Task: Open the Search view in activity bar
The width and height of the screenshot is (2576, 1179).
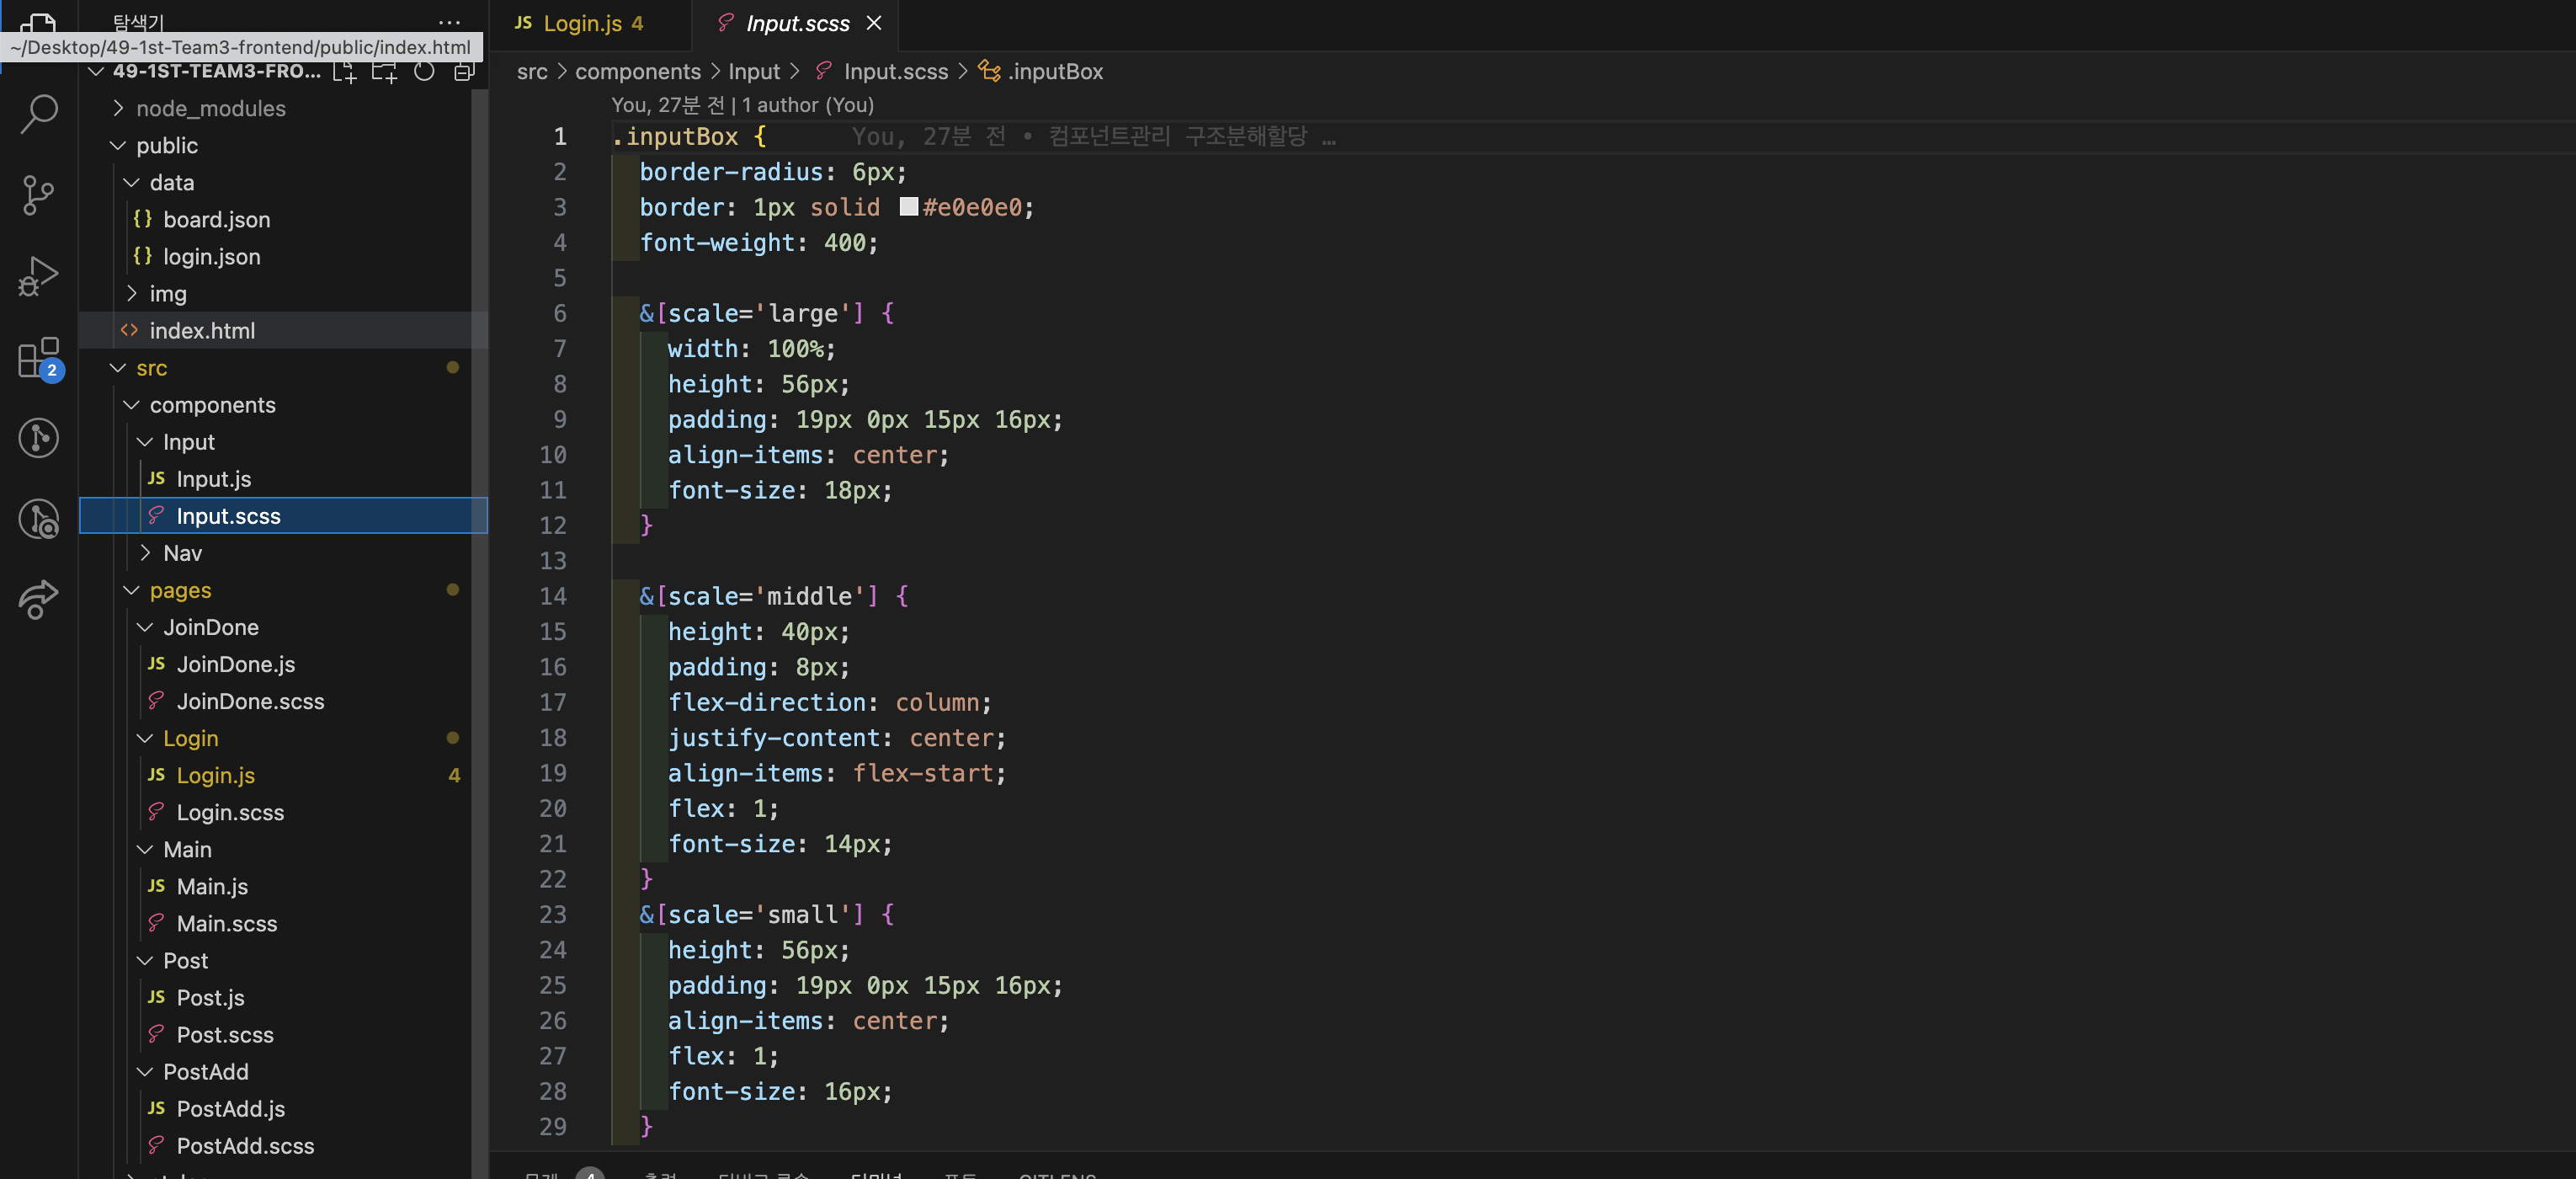Action: [x=38, y=113]
